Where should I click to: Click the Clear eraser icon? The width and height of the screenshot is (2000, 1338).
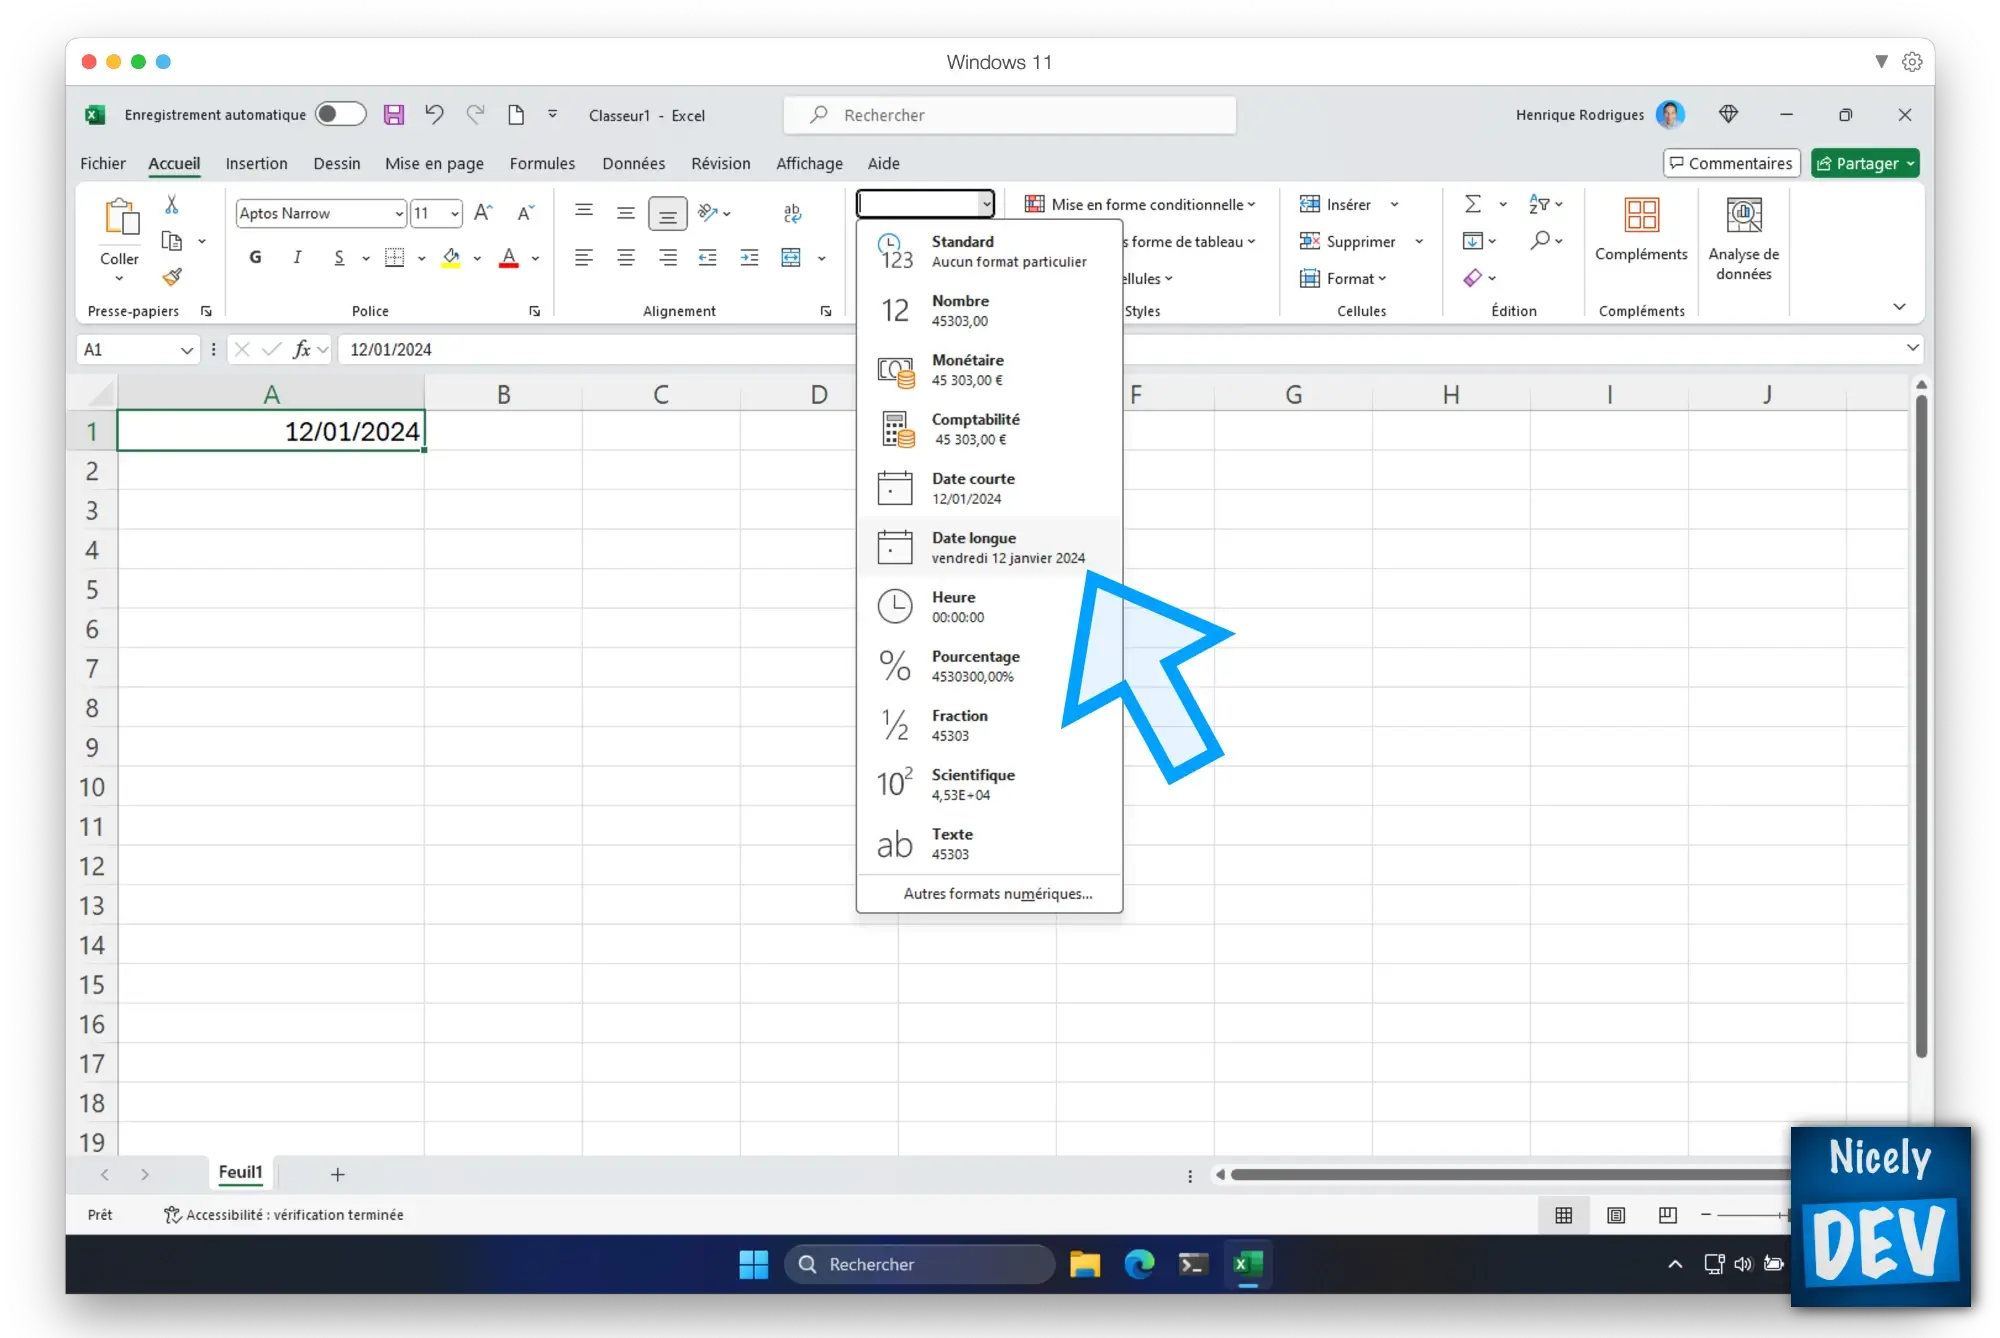click(1473, 278)
